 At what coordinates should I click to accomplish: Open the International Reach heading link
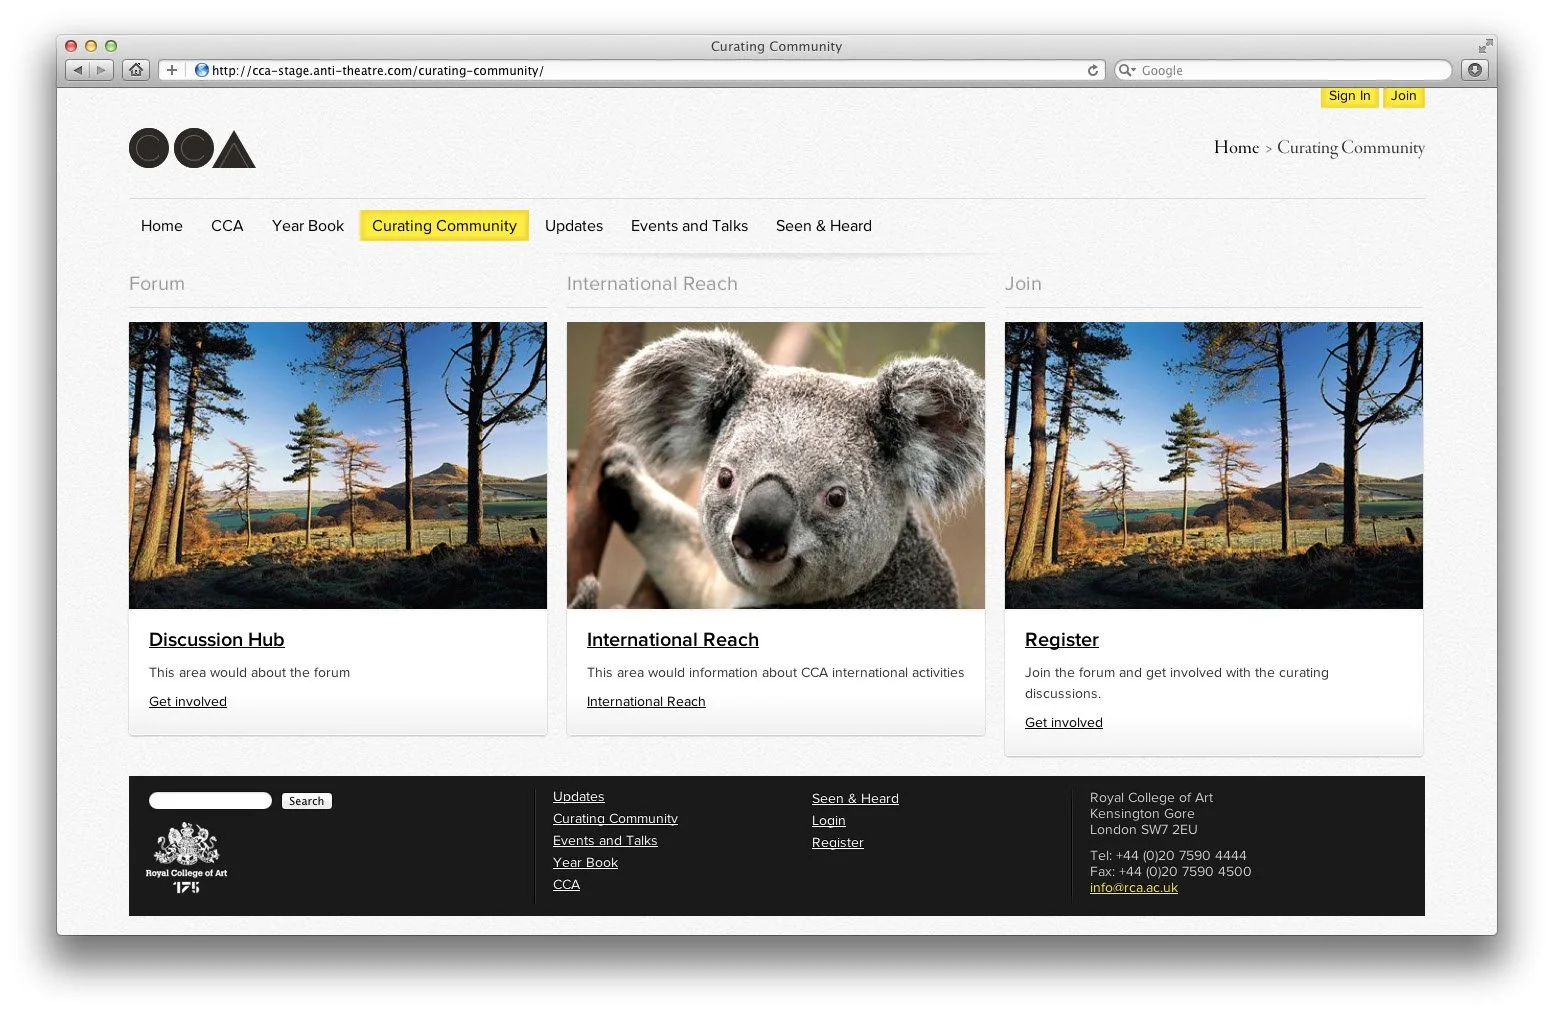(673, 640)
